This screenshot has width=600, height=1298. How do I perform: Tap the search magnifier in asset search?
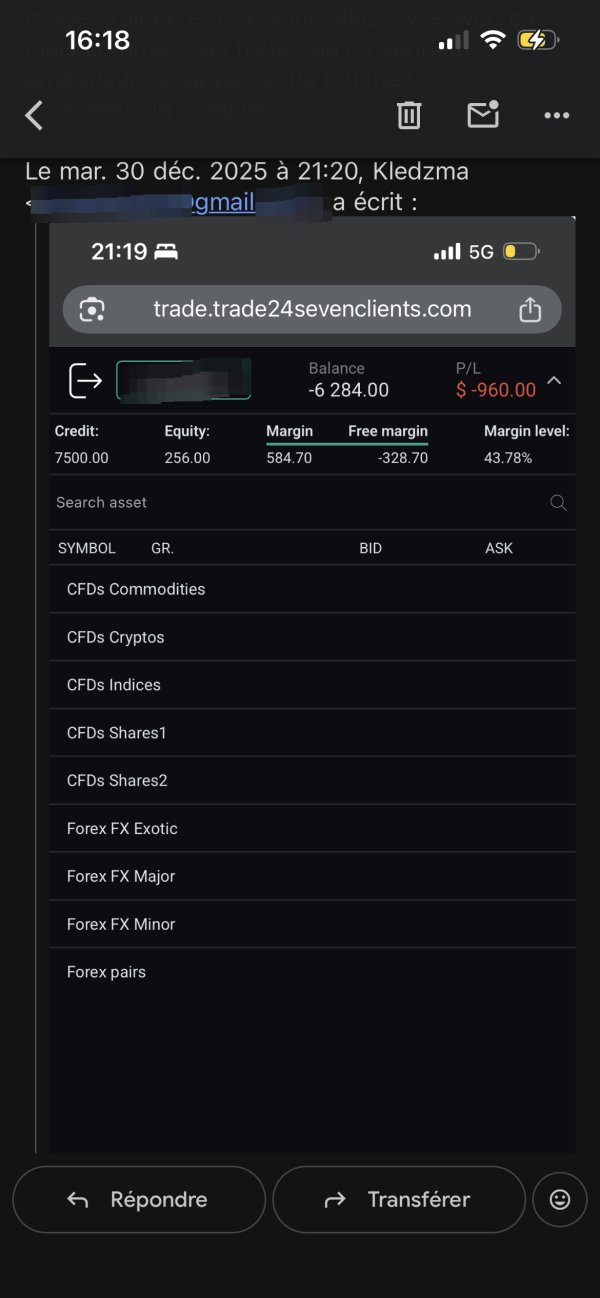[x=559, y=503]
